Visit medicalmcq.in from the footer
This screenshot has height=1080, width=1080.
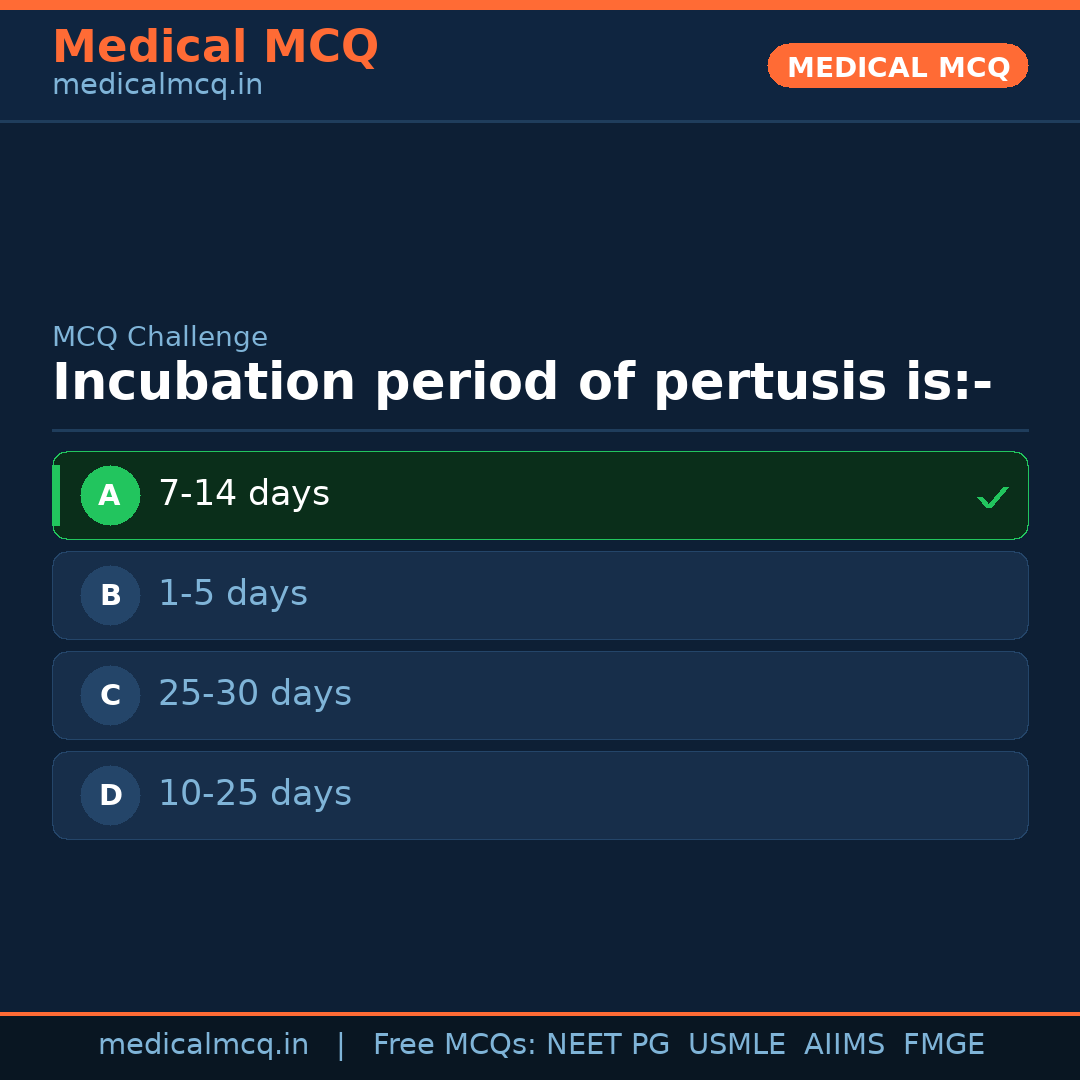tap(204, 1044)
